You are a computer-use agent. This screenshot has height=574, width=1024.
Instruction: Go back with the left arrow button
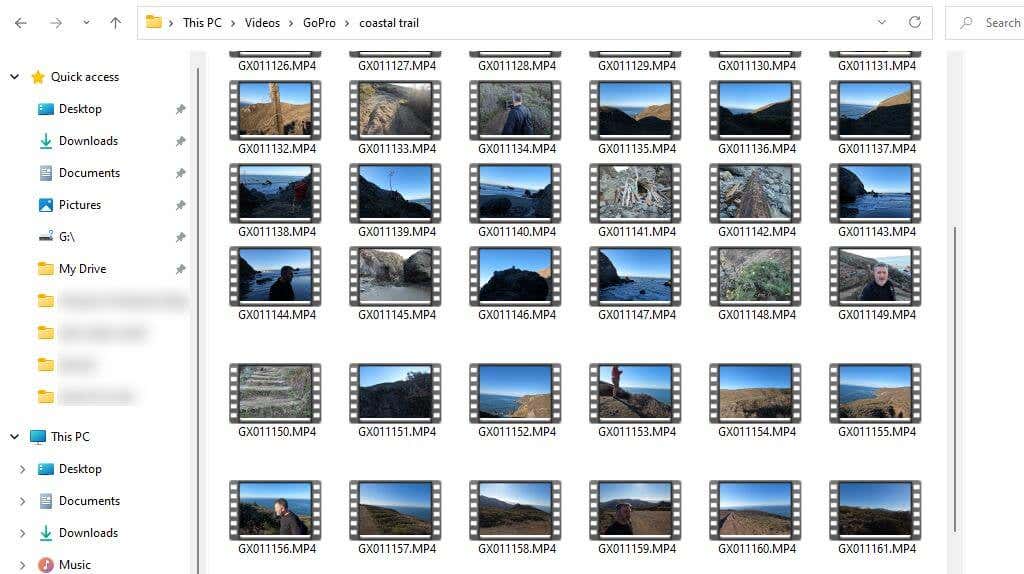coord(21,23)
